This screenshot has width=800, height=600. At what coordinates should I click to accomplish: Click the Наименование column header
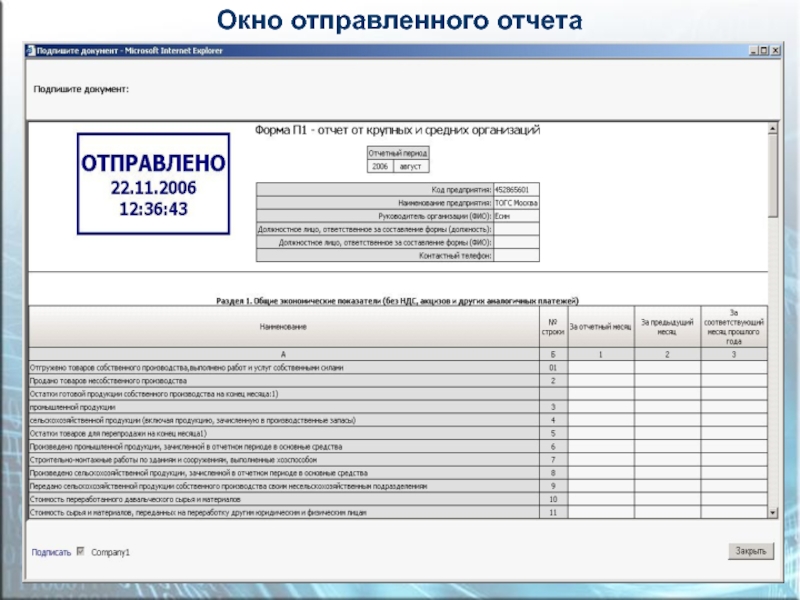coord(283,327)
